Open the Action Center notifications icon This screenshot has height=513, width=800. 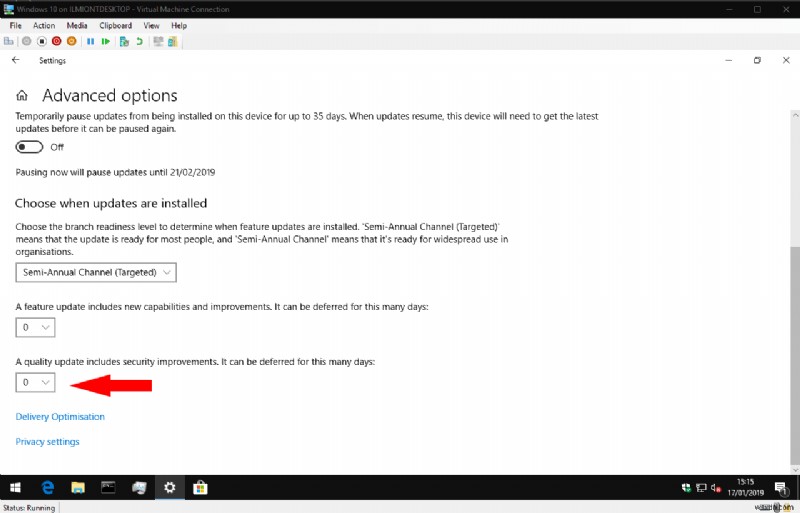pos(781,488)
